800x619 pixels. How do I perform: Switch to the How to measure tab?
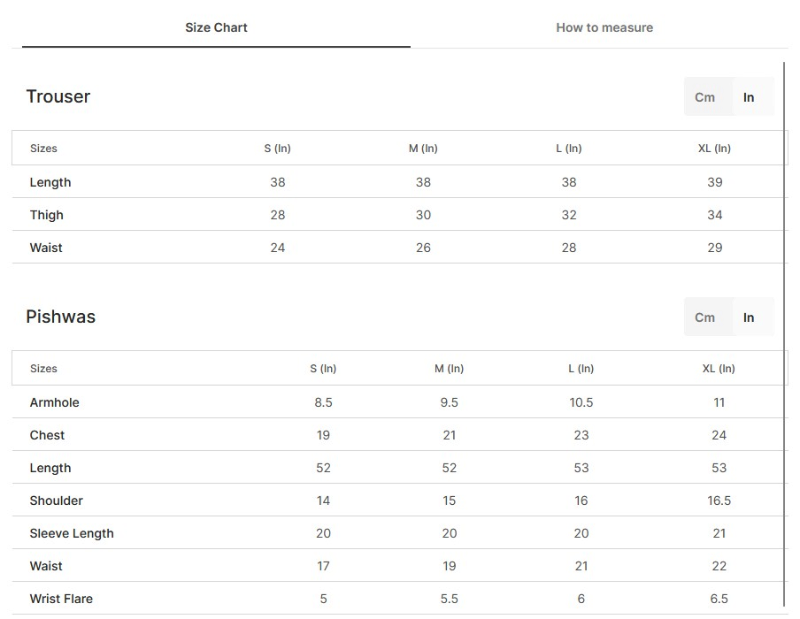(x=604, y=28)
